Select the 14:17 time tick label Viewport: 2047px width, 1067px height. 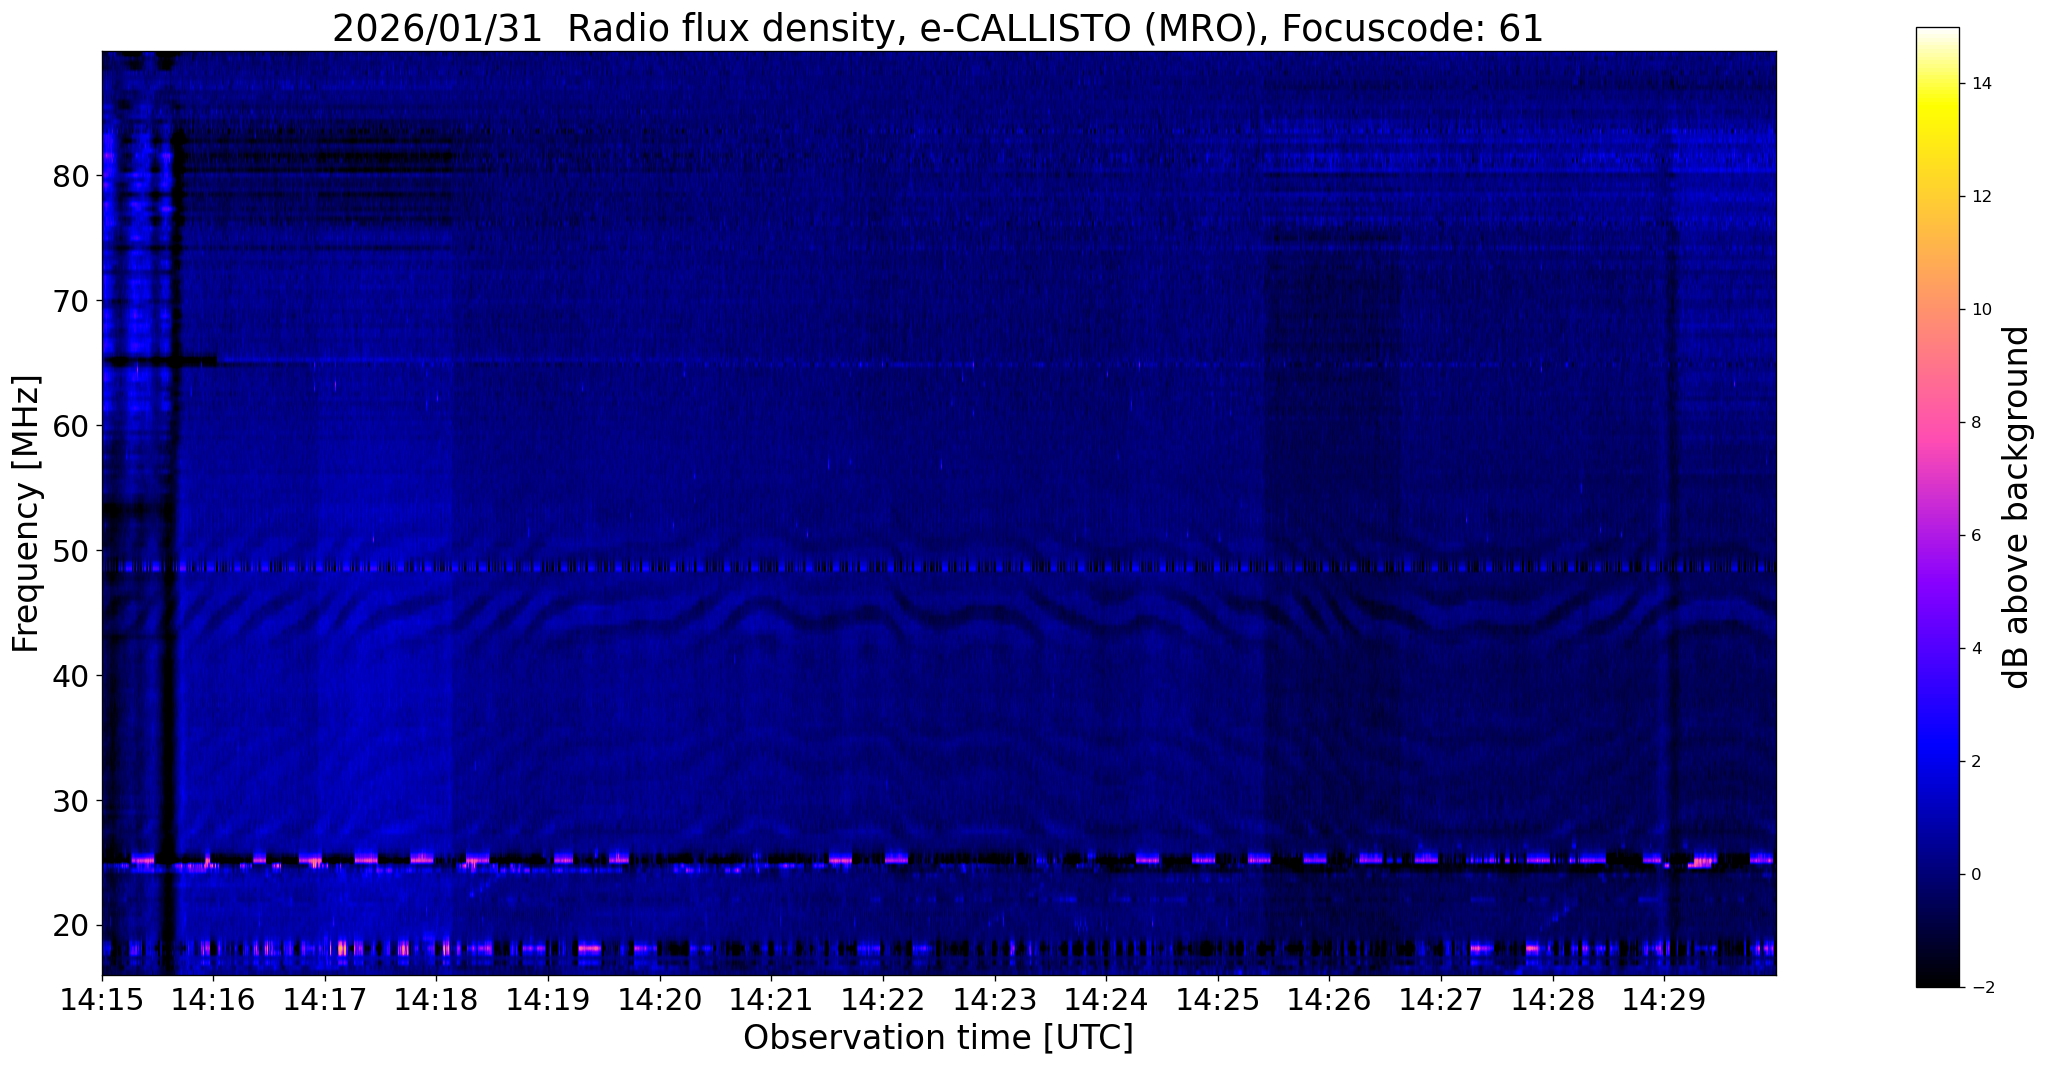tap(325, 999)
